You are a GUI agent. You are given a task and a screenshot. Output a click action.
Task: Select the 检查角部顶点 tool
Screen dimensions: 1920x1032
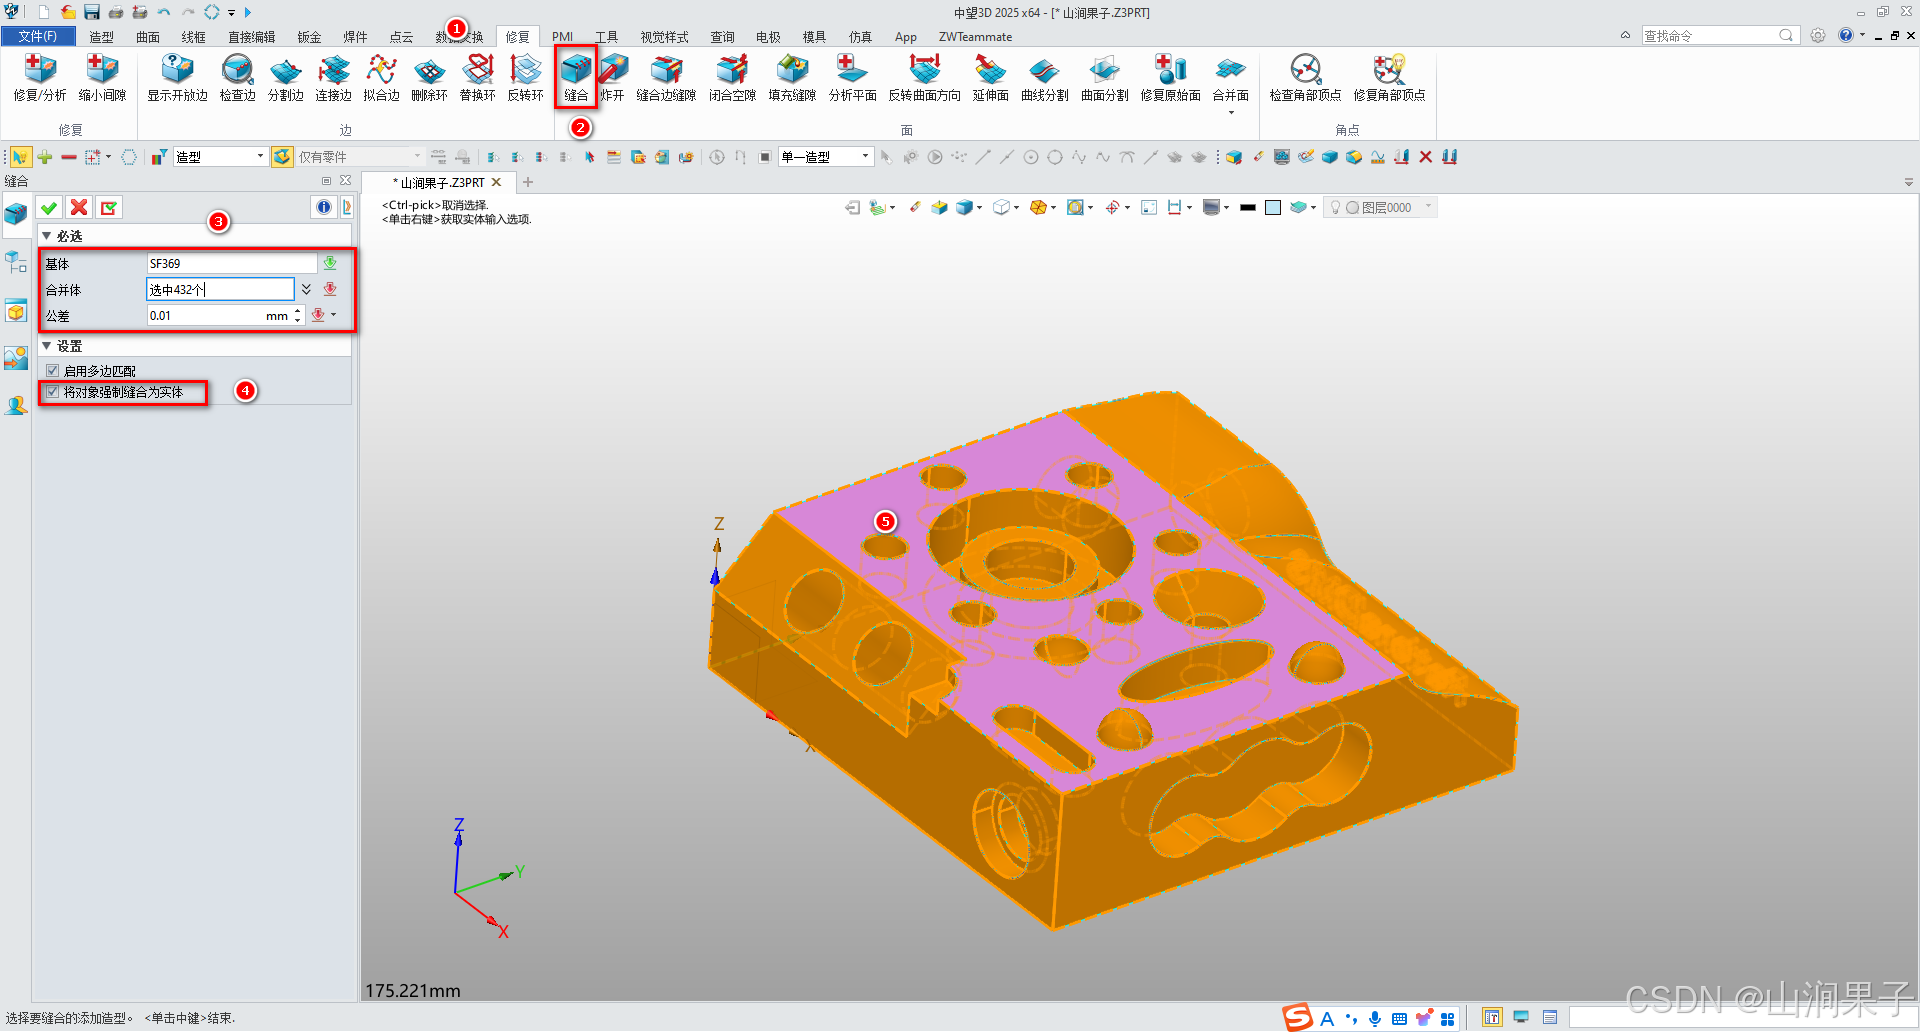pos(1304,80)
